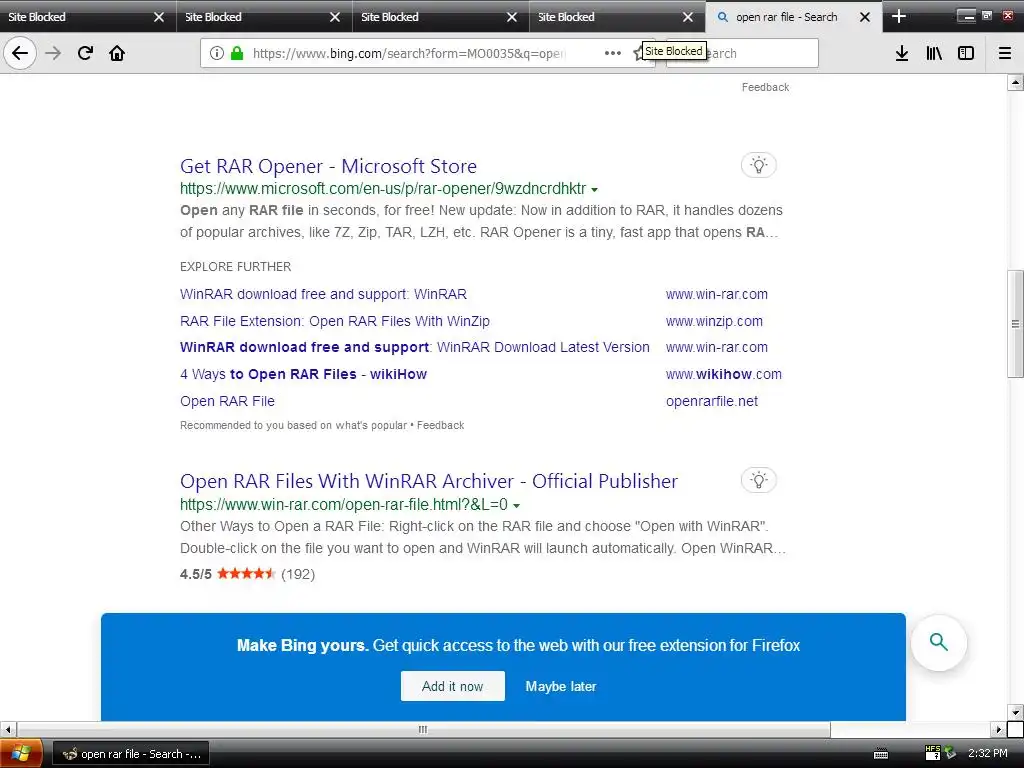Open Get RAR Opener - Microsoft Store result
The image size is (1024, 768).
[328, 166]
